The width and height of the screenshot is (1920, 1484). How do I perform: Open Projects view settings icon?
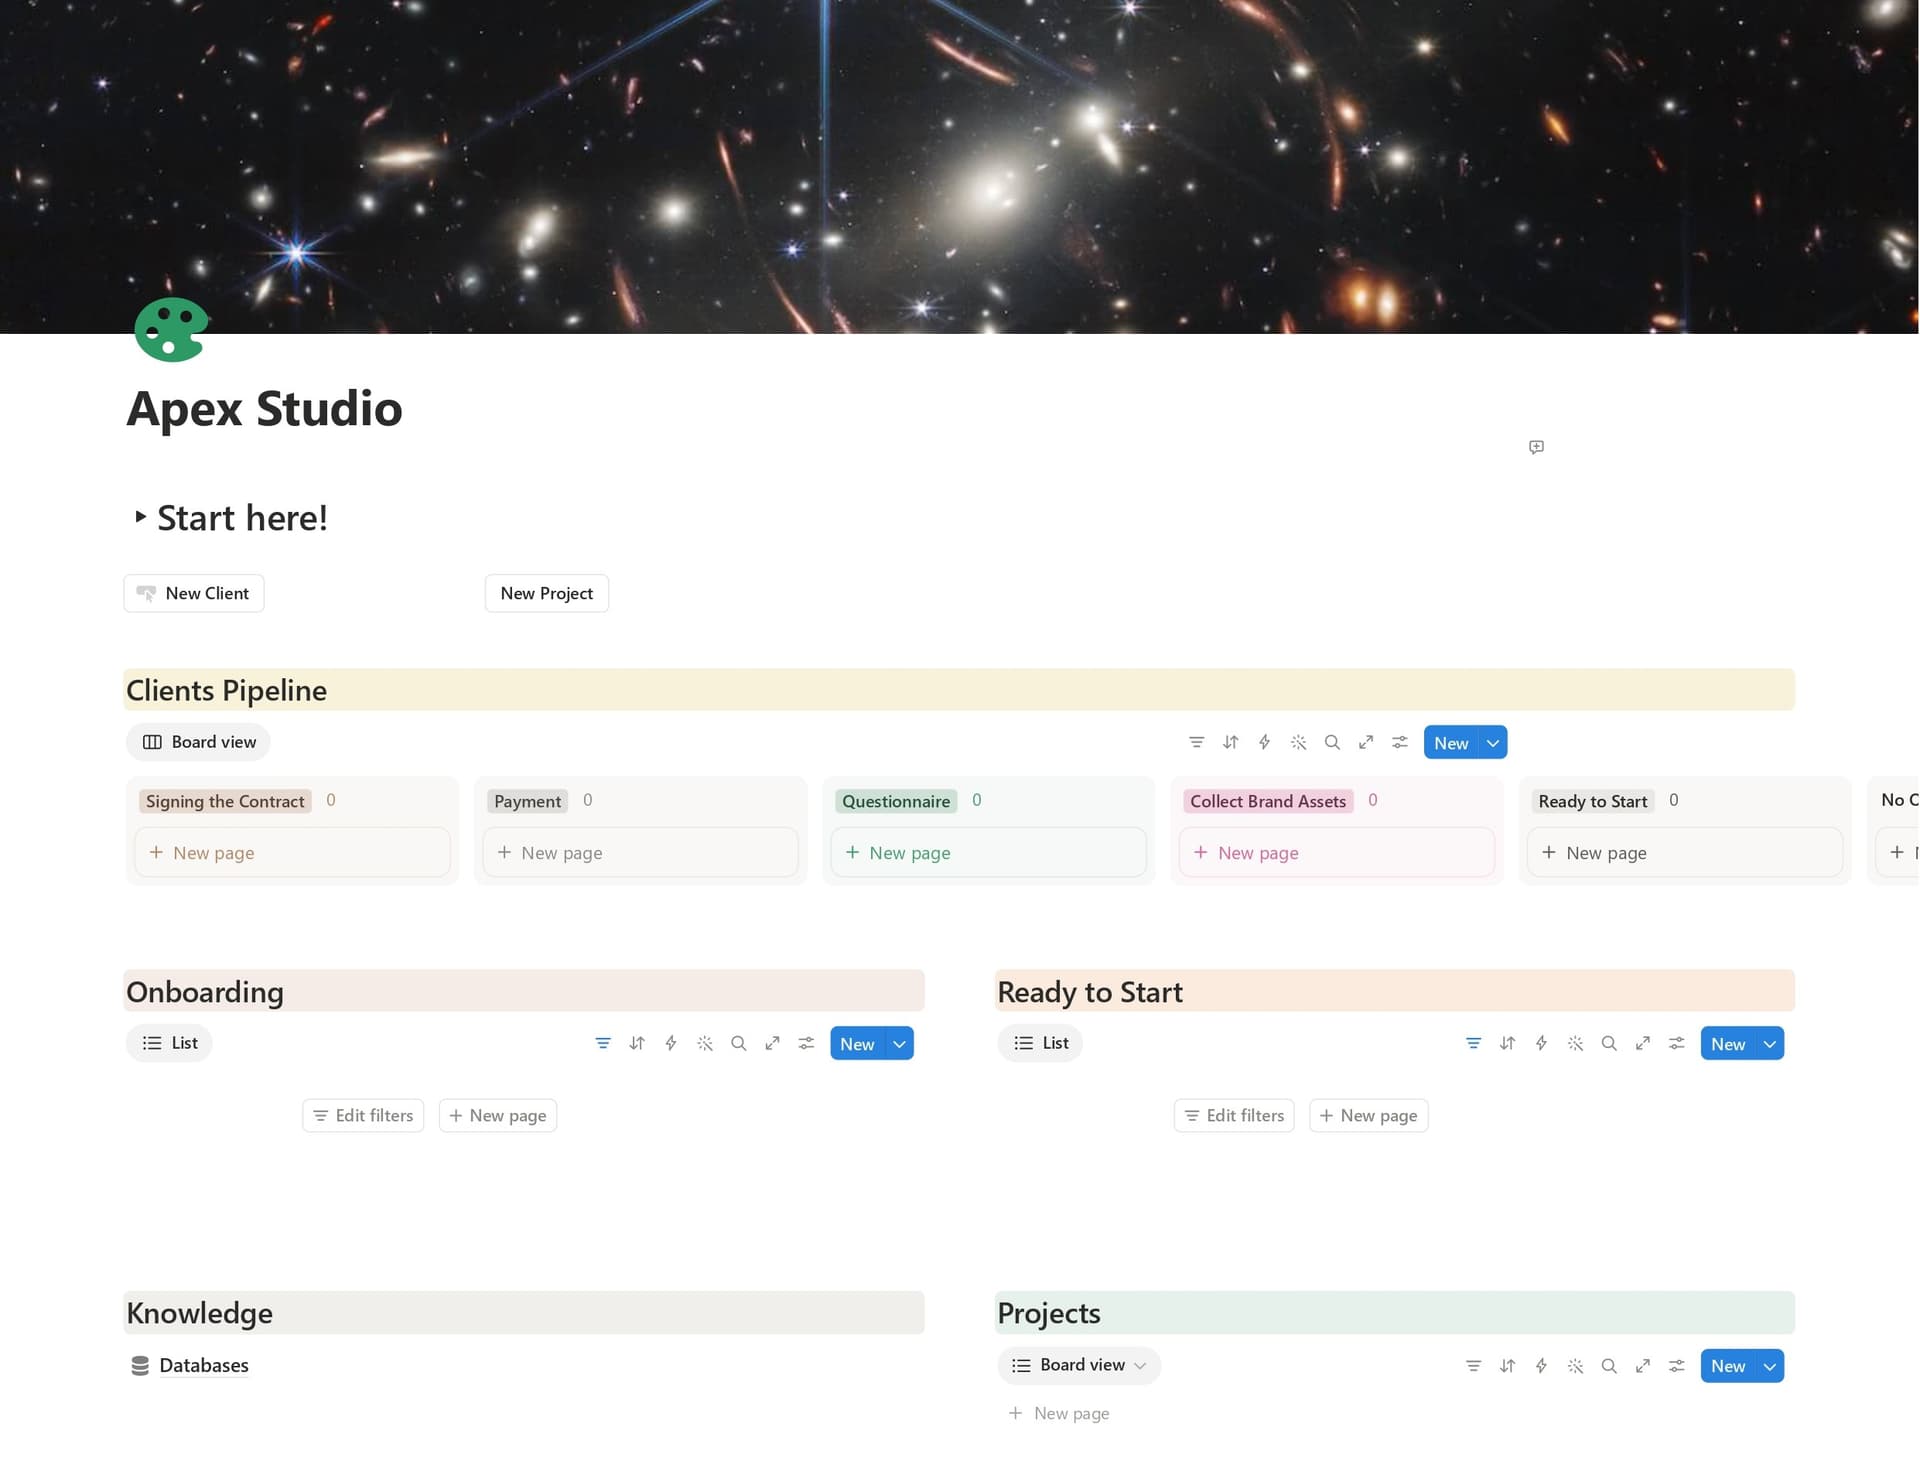(x=1677, y=1366)
